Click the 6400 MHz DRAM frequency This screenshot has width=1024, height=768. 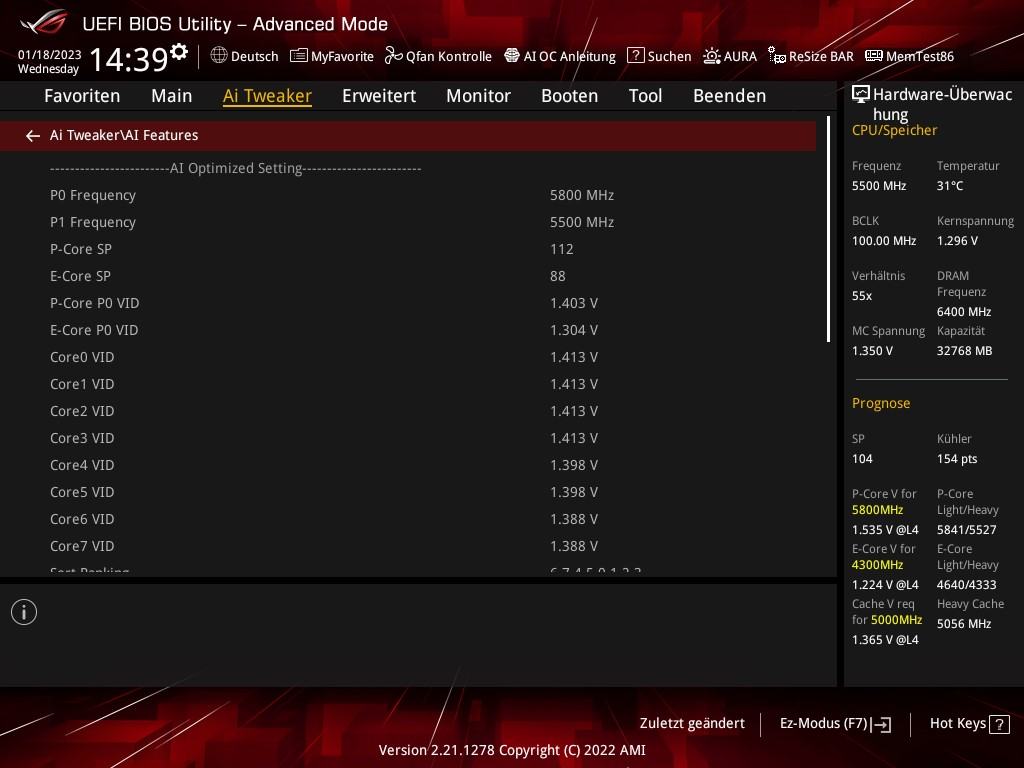(964, 312)
